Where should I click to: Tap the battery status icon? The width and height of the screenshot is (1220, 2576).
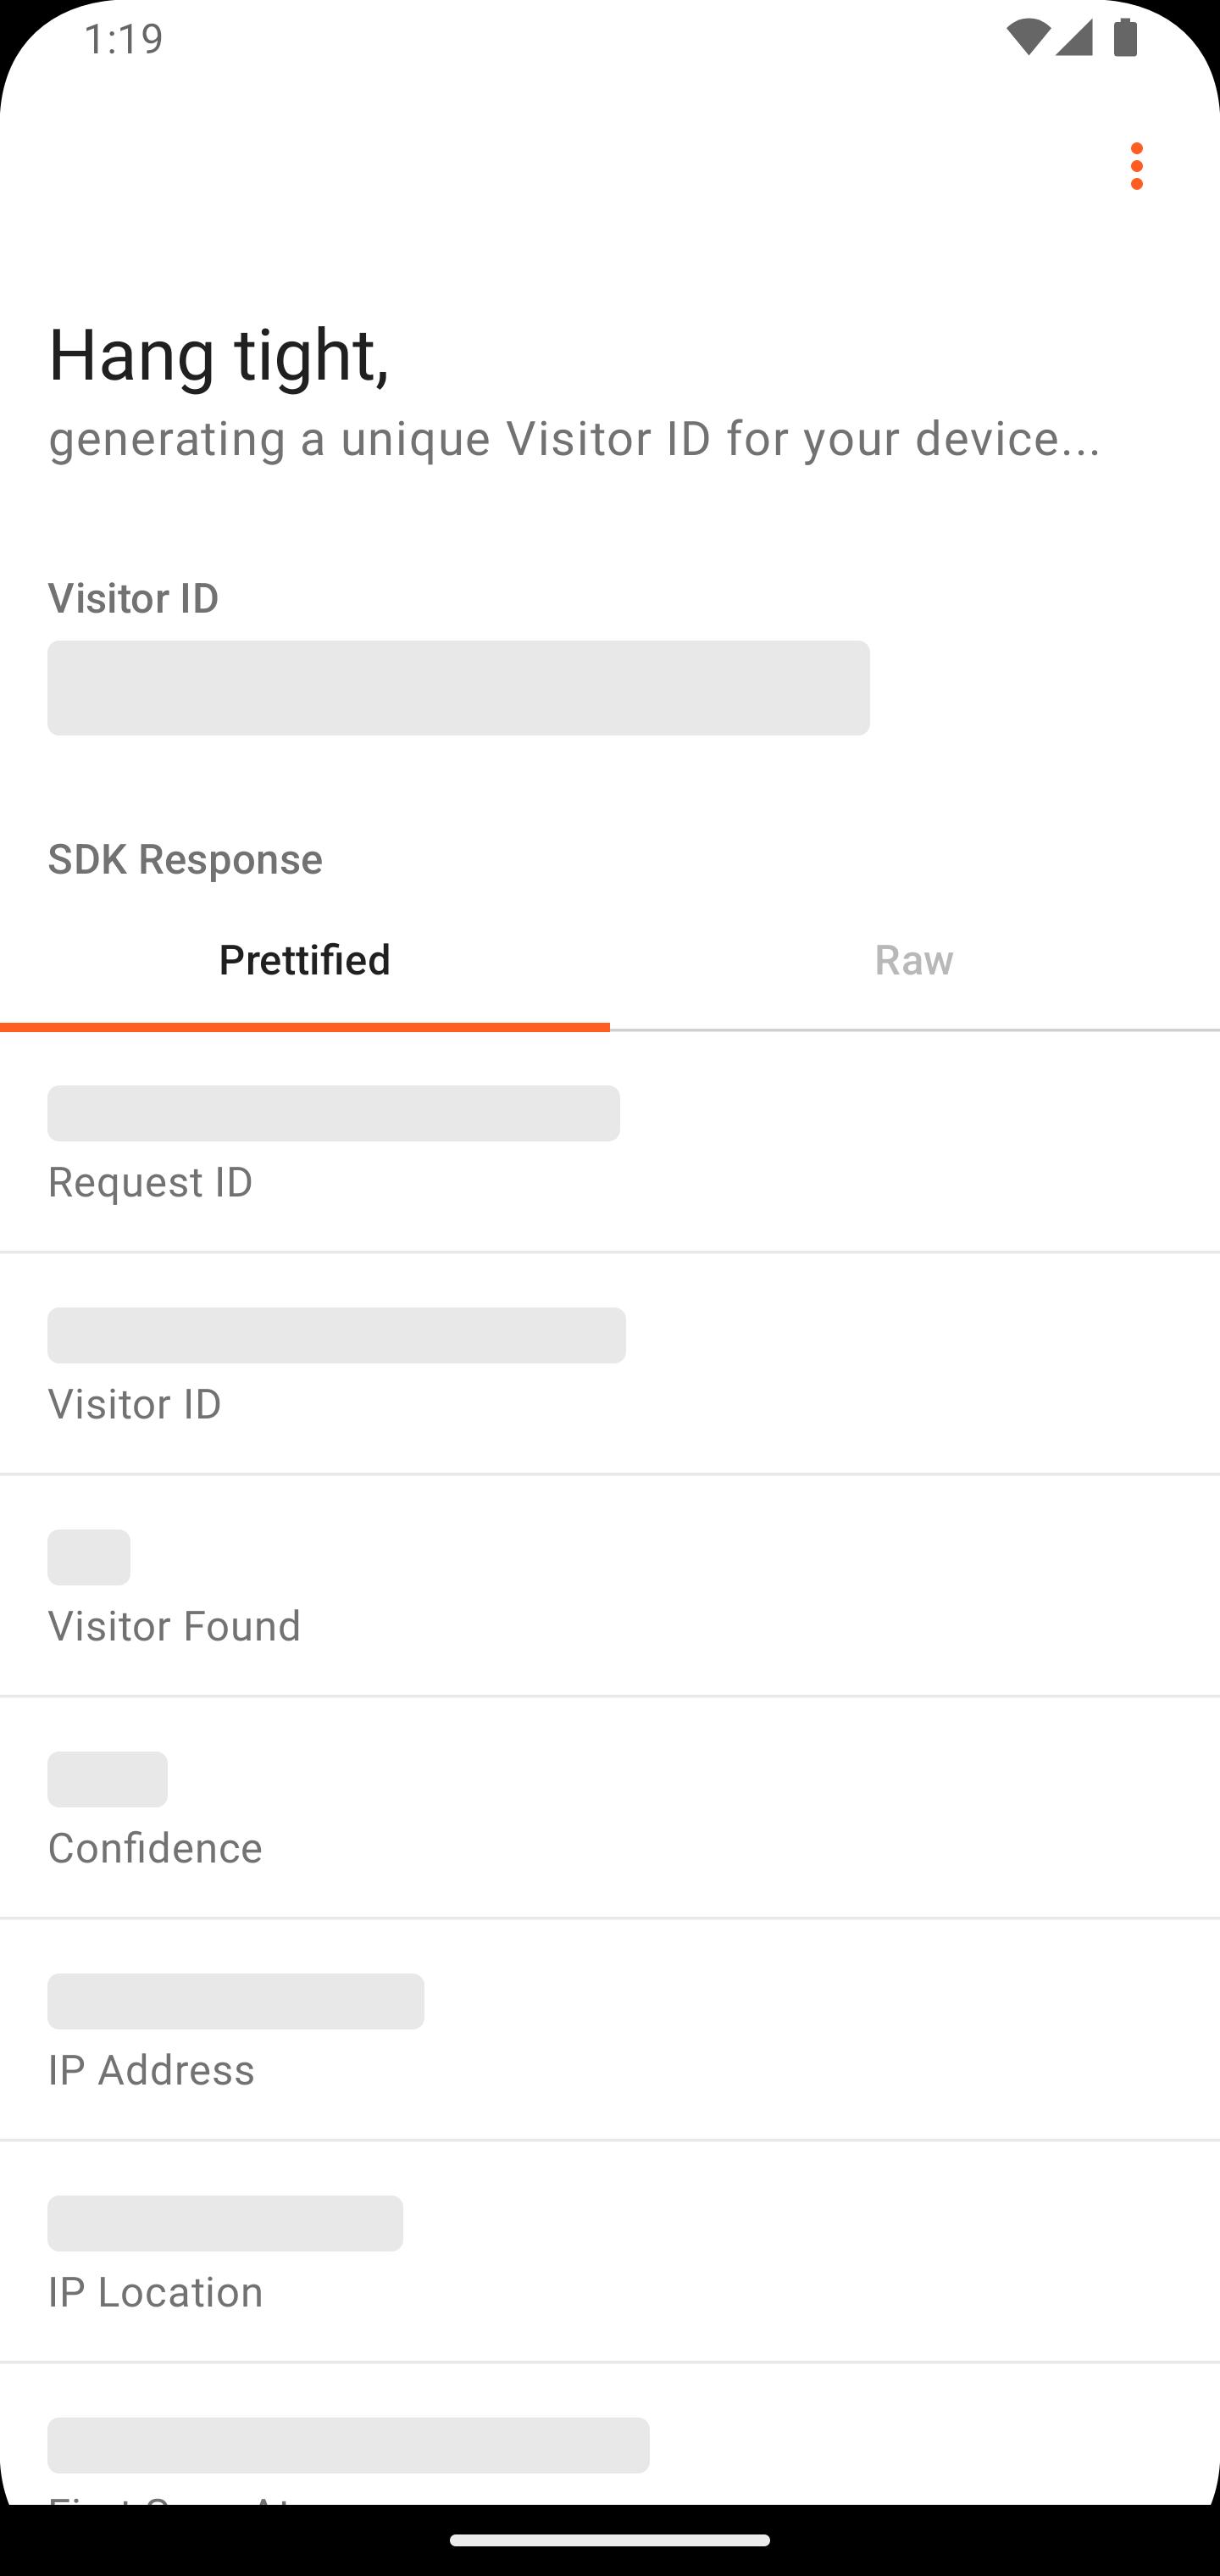1125,38
